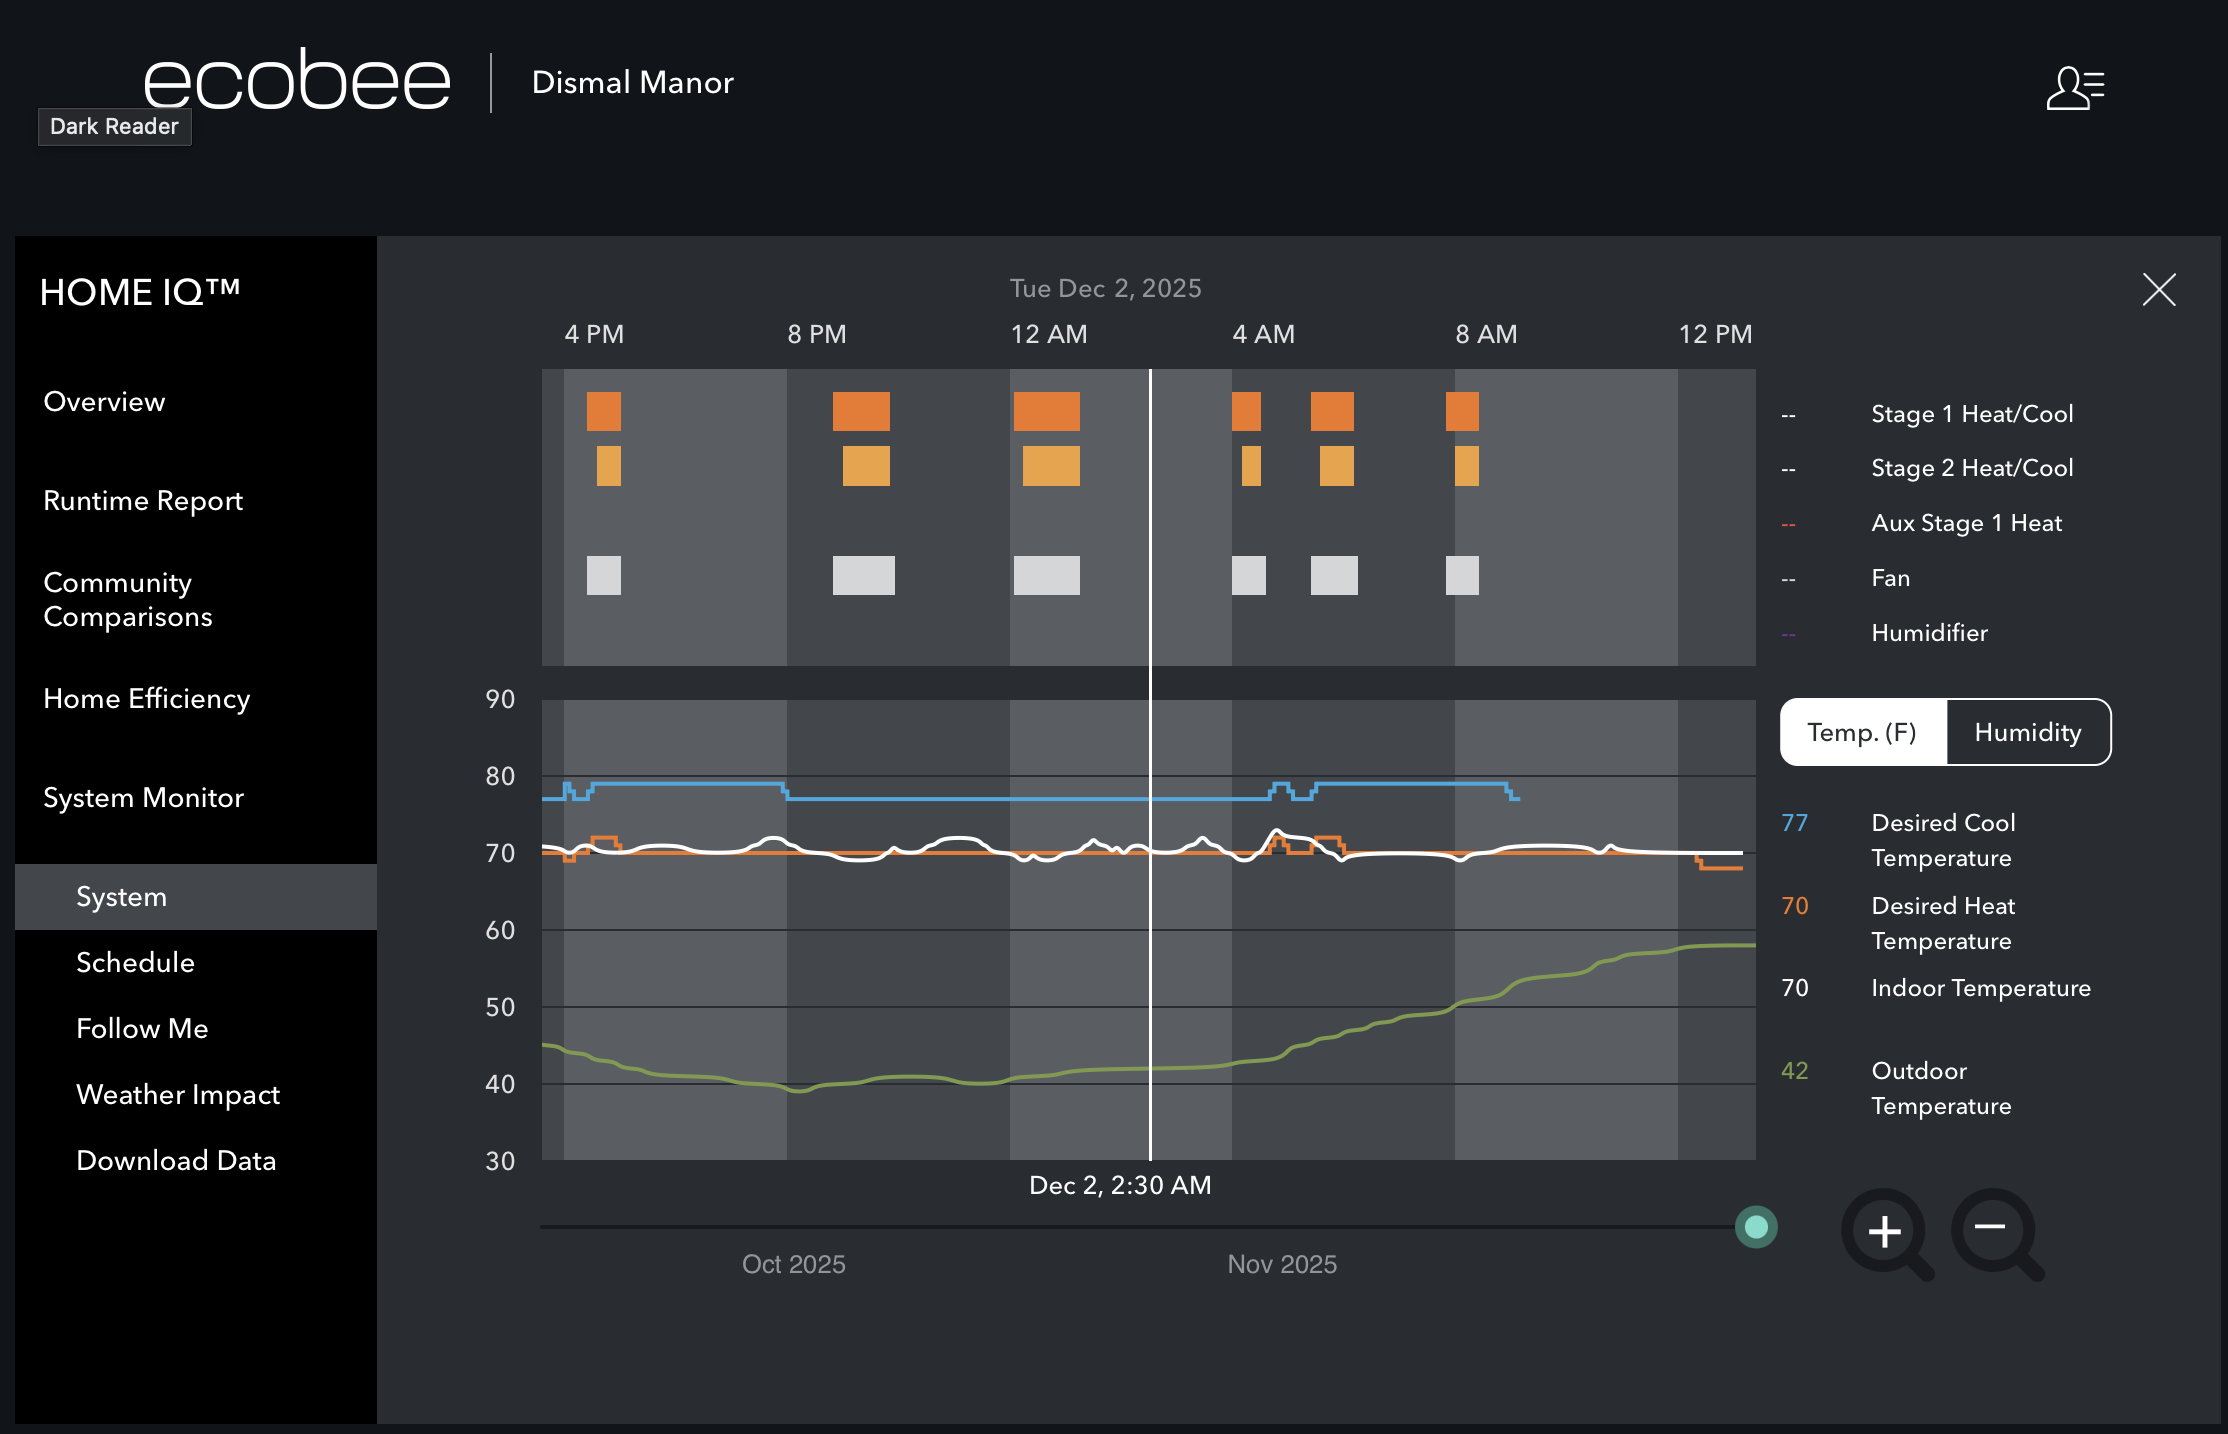This screenshot has height=1434, width=2228.
Task: Open the Overview section
Action: 104,402
